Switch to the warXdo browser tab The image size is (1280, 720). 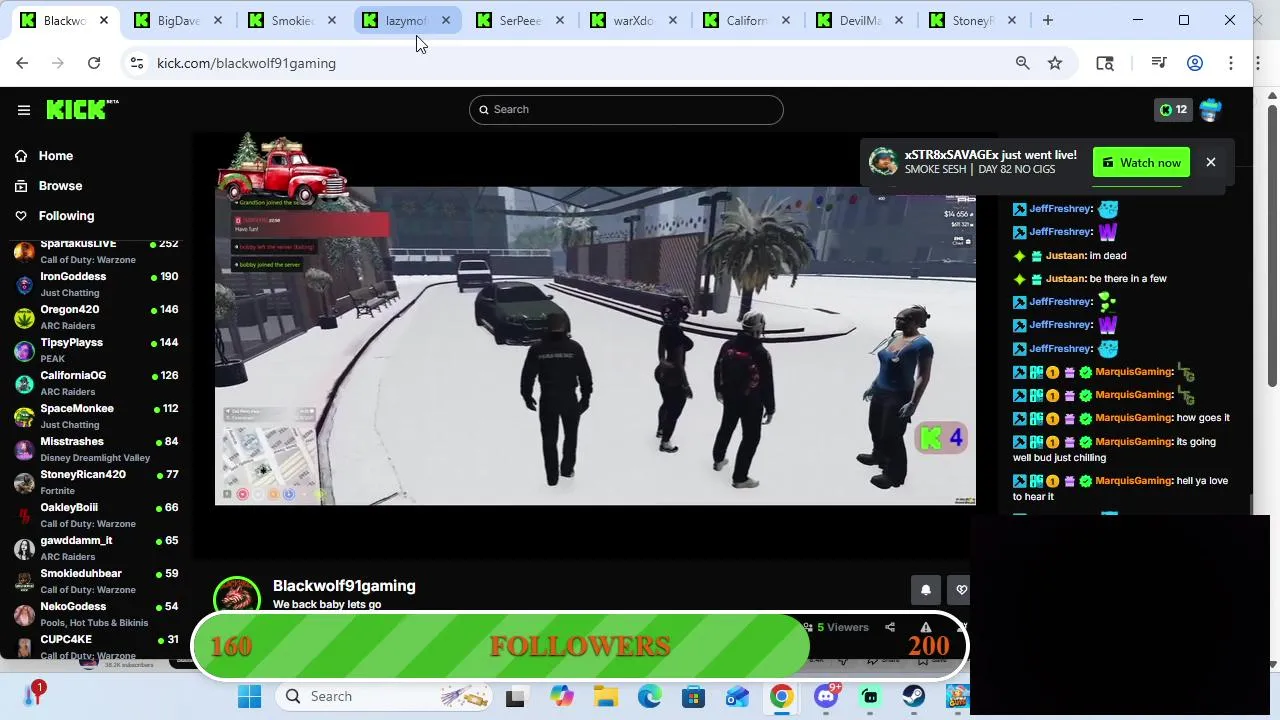pyautogui.click(x=633, y=20)
